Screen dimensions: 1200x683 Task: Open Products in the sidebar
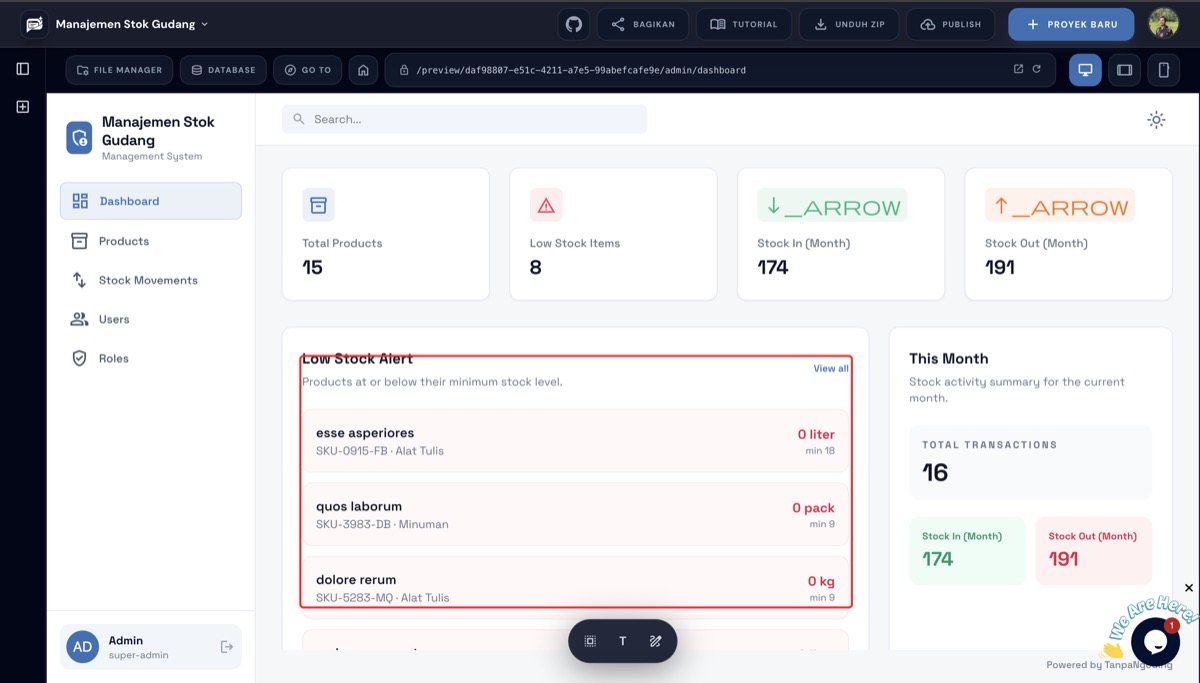(x=151, y=241)
